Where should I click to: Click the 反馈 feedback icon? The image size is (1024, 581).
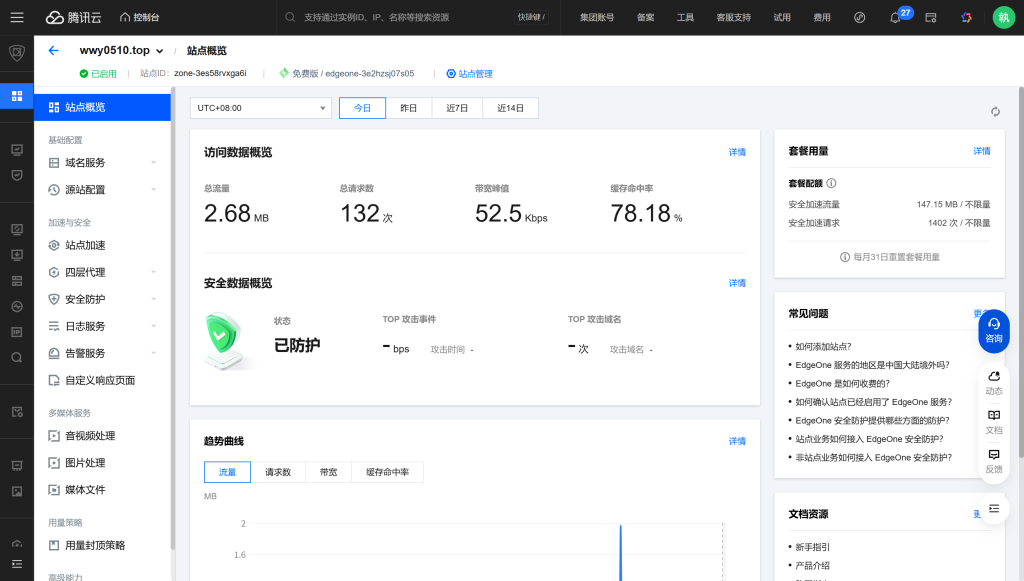993,460
